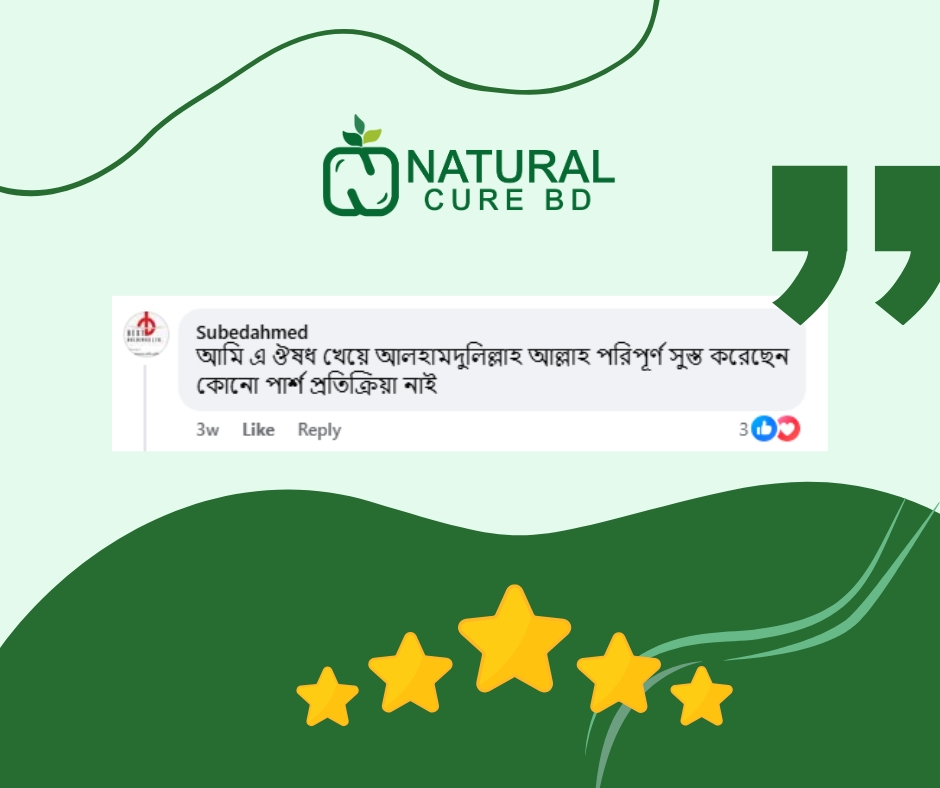The height and width of the screenshot is (788, 940).
Task: Click Reply under Subedahmed's comment
Action: tap(320, 430)
